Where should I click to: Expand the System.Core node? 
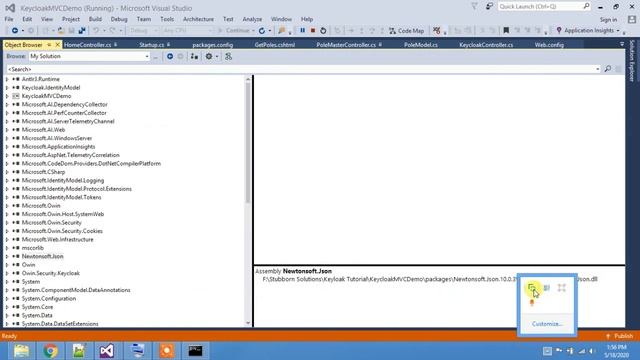point(7,307)
